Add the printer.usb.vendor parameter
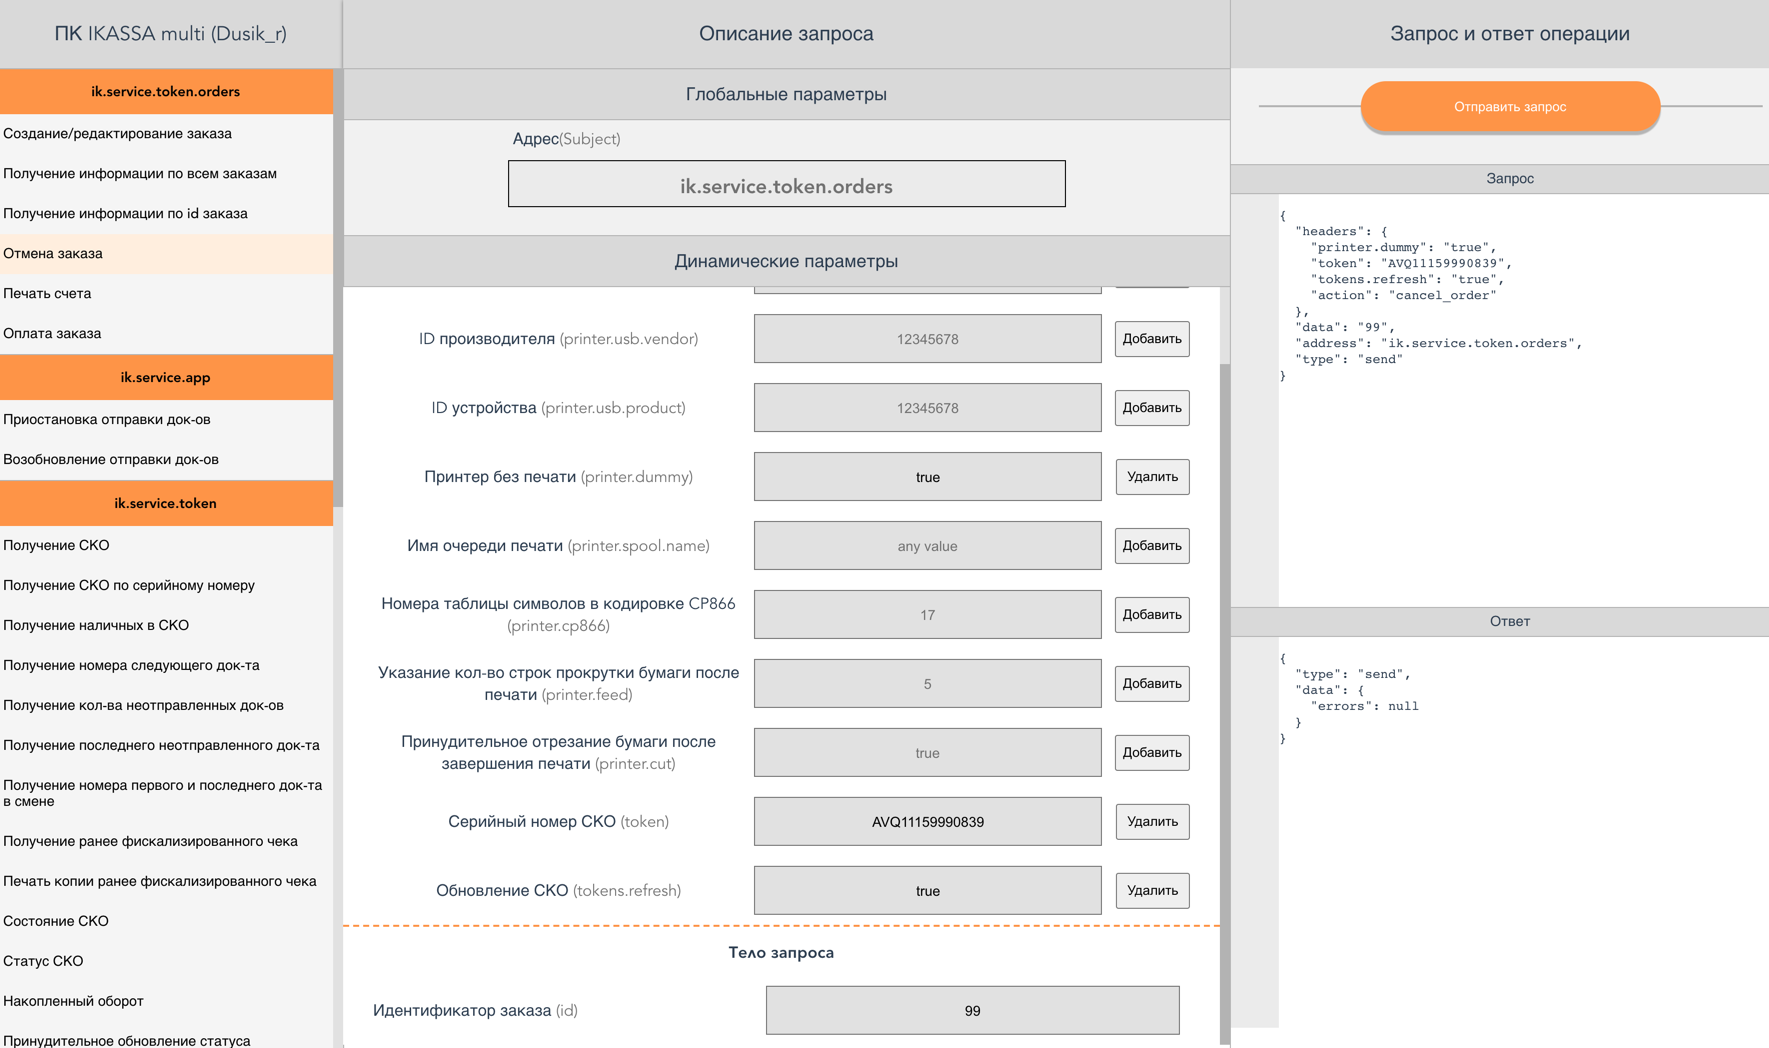 pyautogui.click(x=1151, y=339)
